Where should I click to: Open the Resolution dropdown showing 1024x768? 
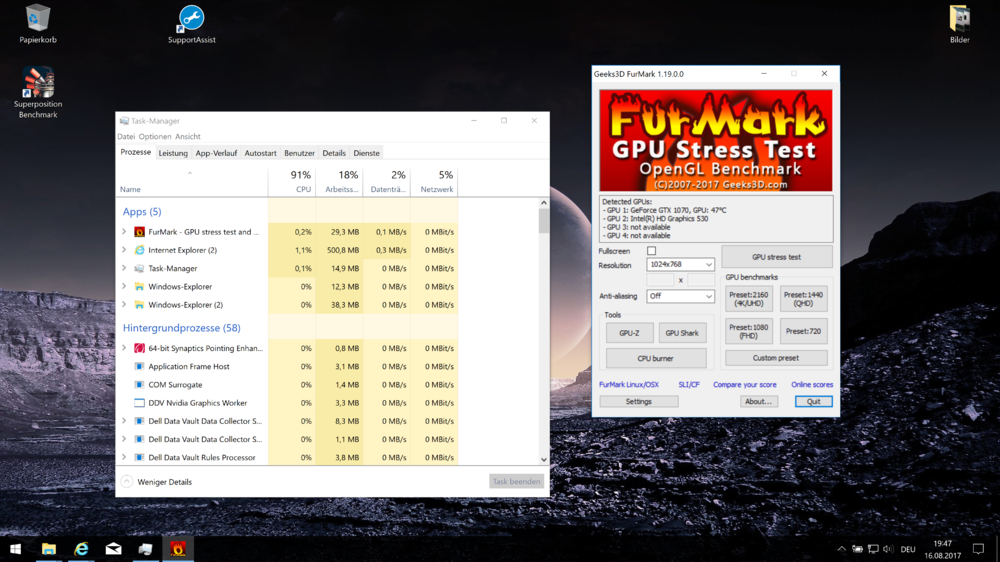(680, 265)
